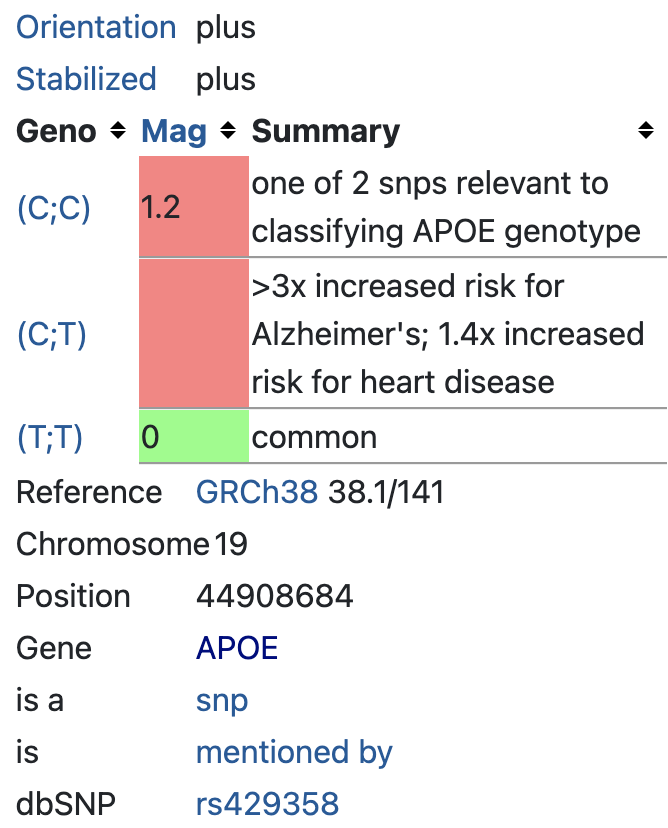Click the sort arrows beside Summary header
Screen dimensions: 668x828
point(646,131)
